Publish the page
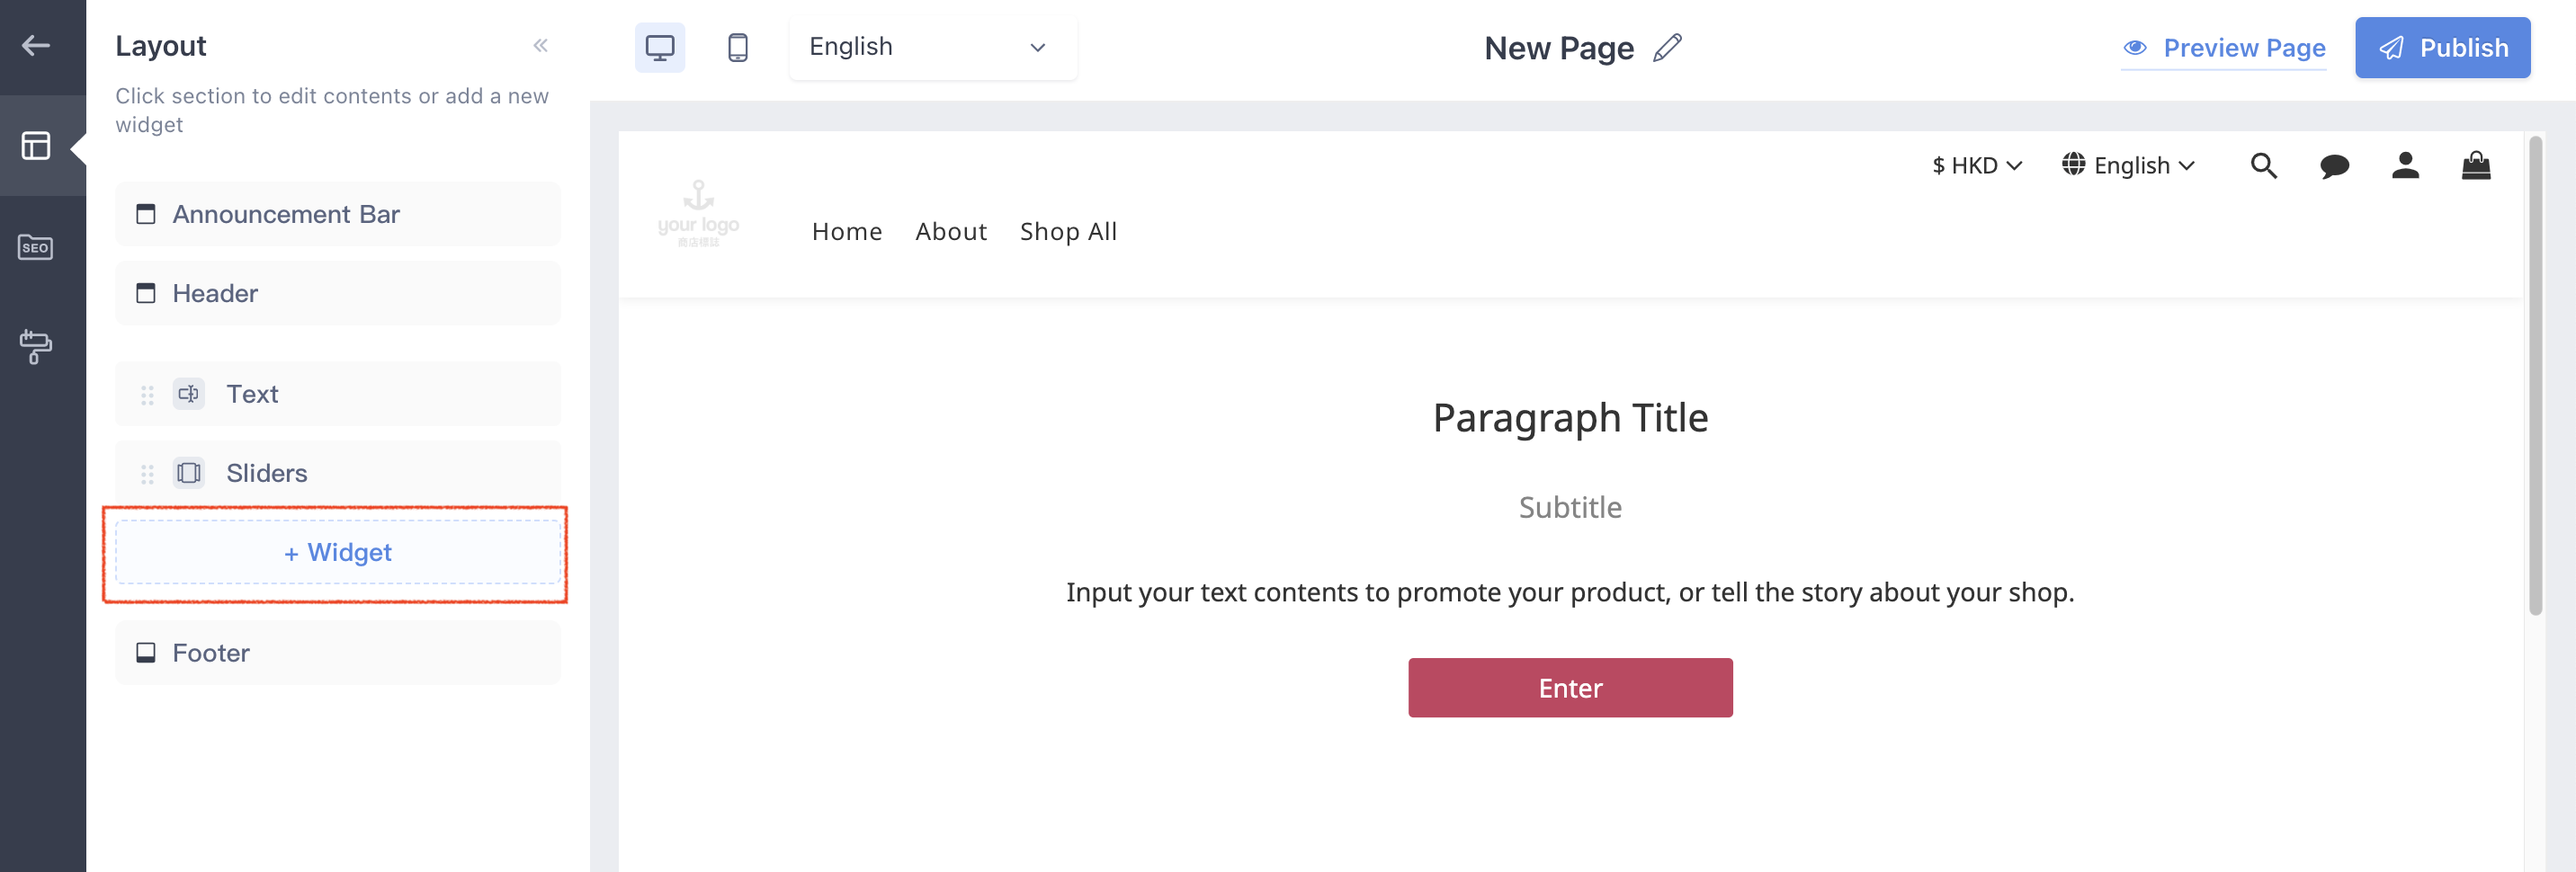2576x872 pixels. pos(2442,47)
